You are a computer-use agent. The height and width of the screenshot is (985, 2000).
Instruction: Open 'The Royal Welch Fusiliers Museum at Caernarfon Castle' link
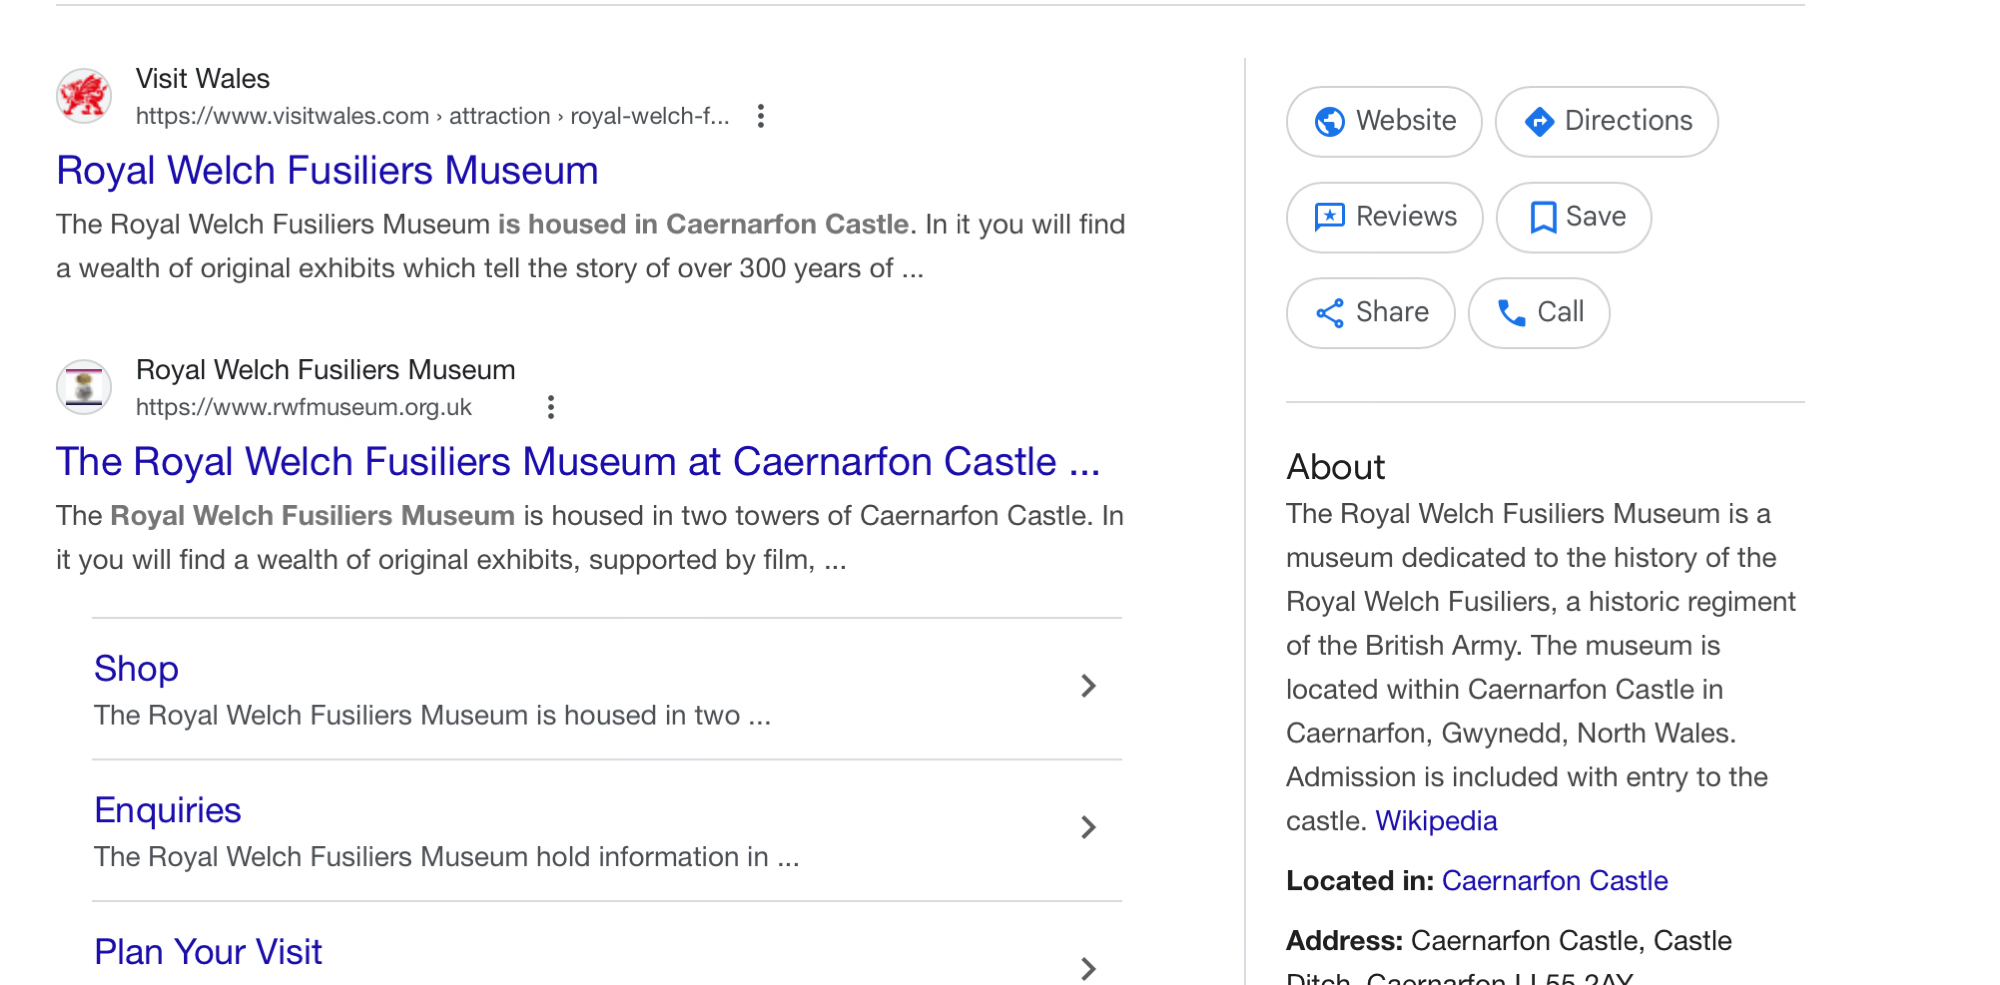[x=577, y=462]
